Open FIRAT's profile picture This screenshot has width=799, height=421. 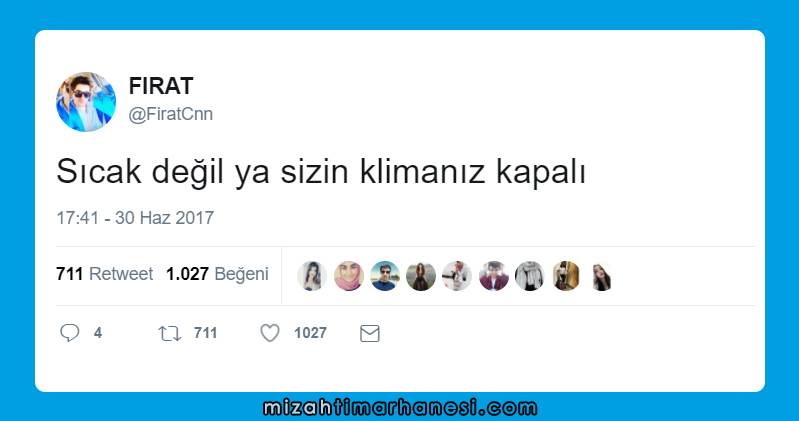point(86,102)
